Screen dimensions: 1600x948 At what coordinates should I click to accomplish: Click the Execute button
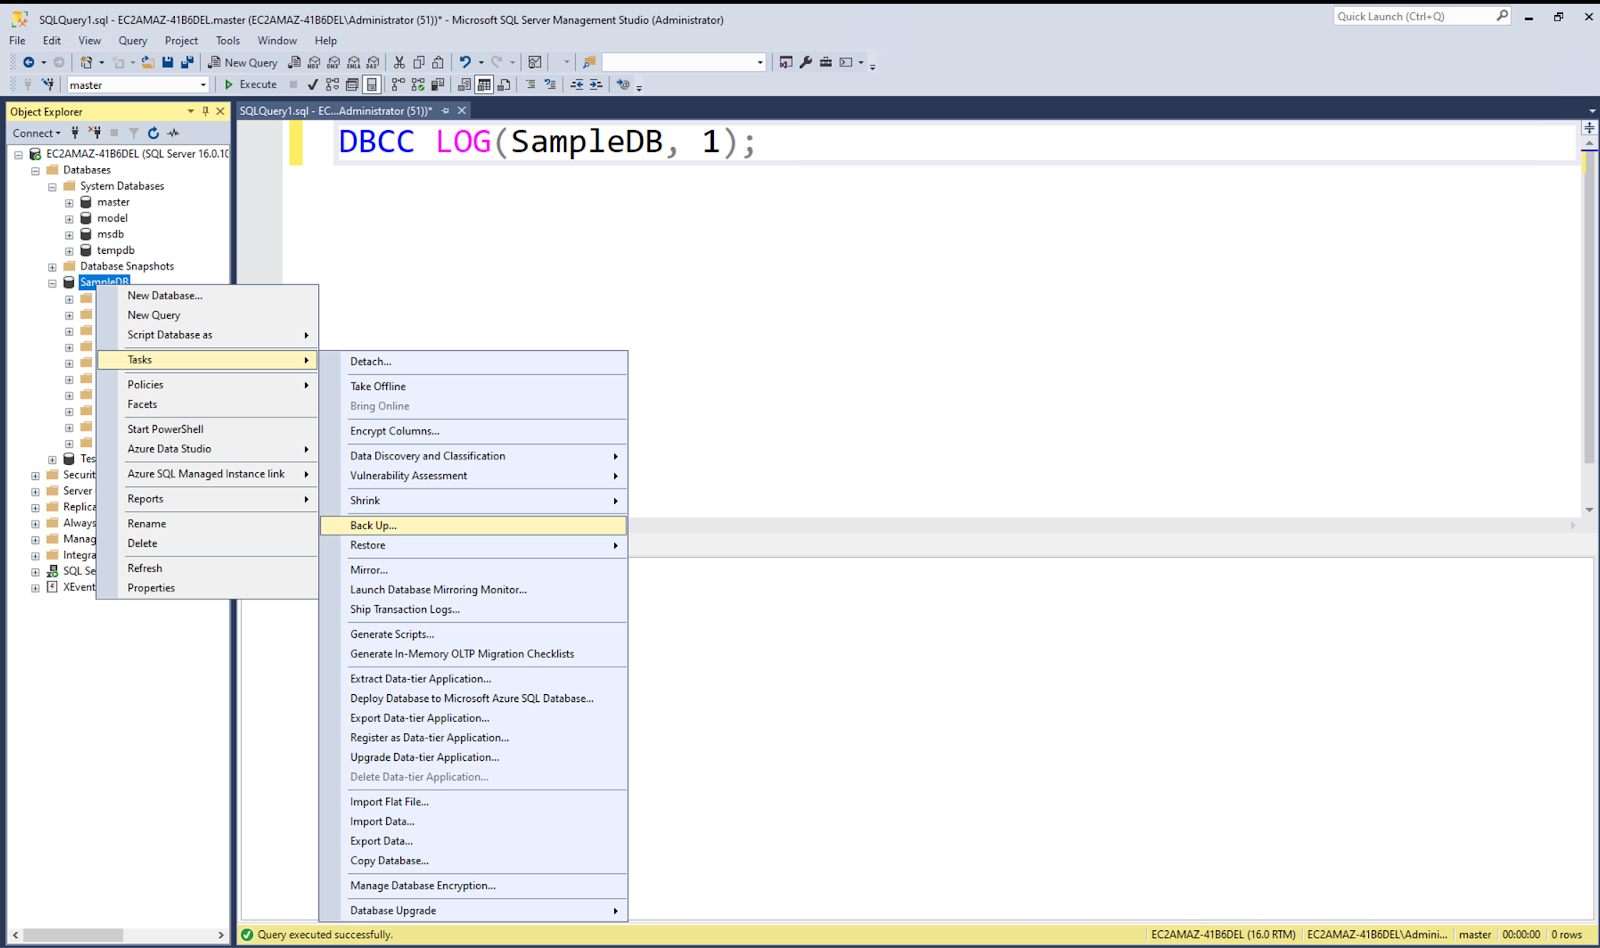pyautogui.click(x=252, y=84)
